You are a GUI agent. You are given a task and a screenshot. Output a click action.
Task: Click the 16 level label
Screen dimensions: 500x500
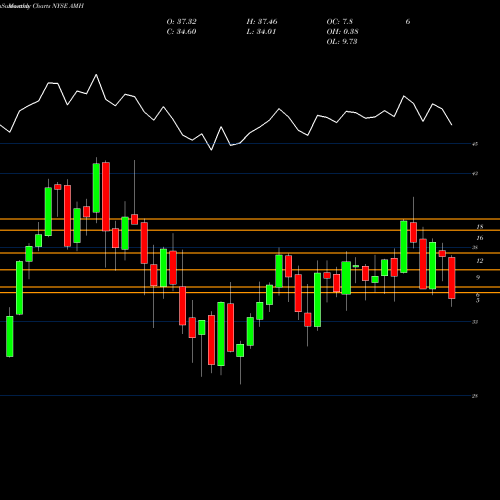pos(480,238)
